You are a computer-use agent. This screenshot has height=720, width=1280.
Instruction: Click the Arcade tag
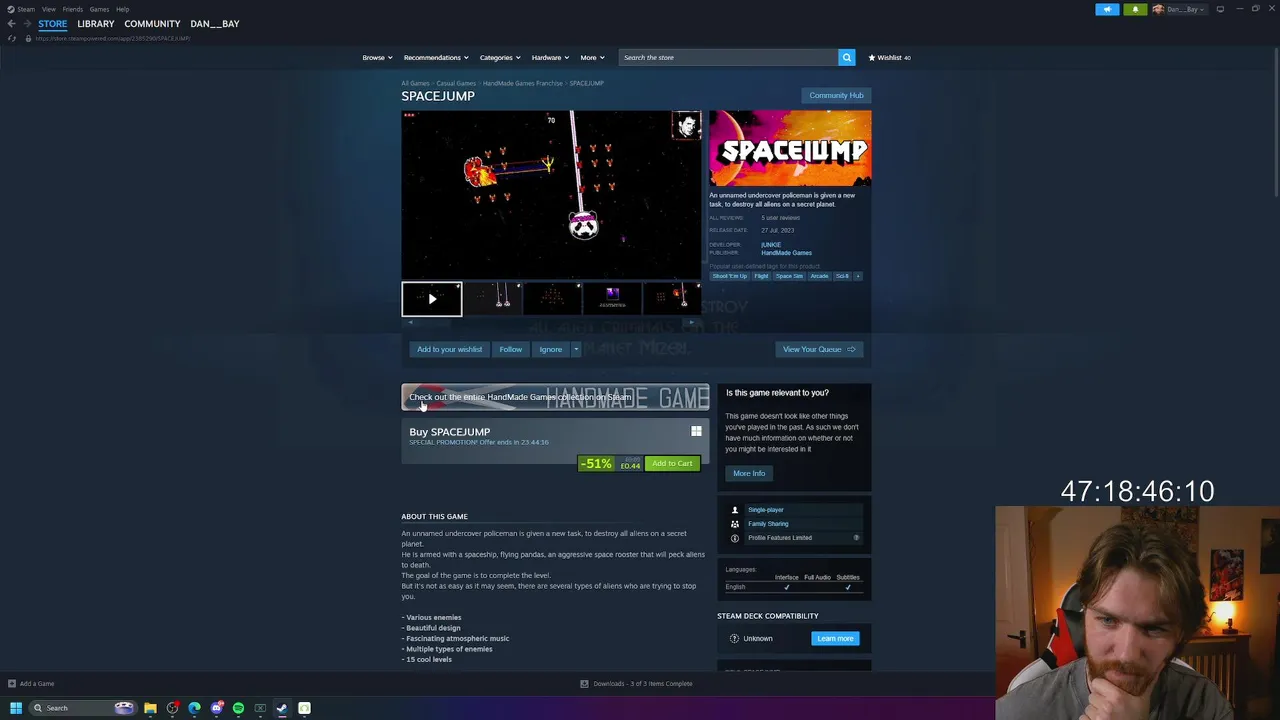(x=819, y=276)
